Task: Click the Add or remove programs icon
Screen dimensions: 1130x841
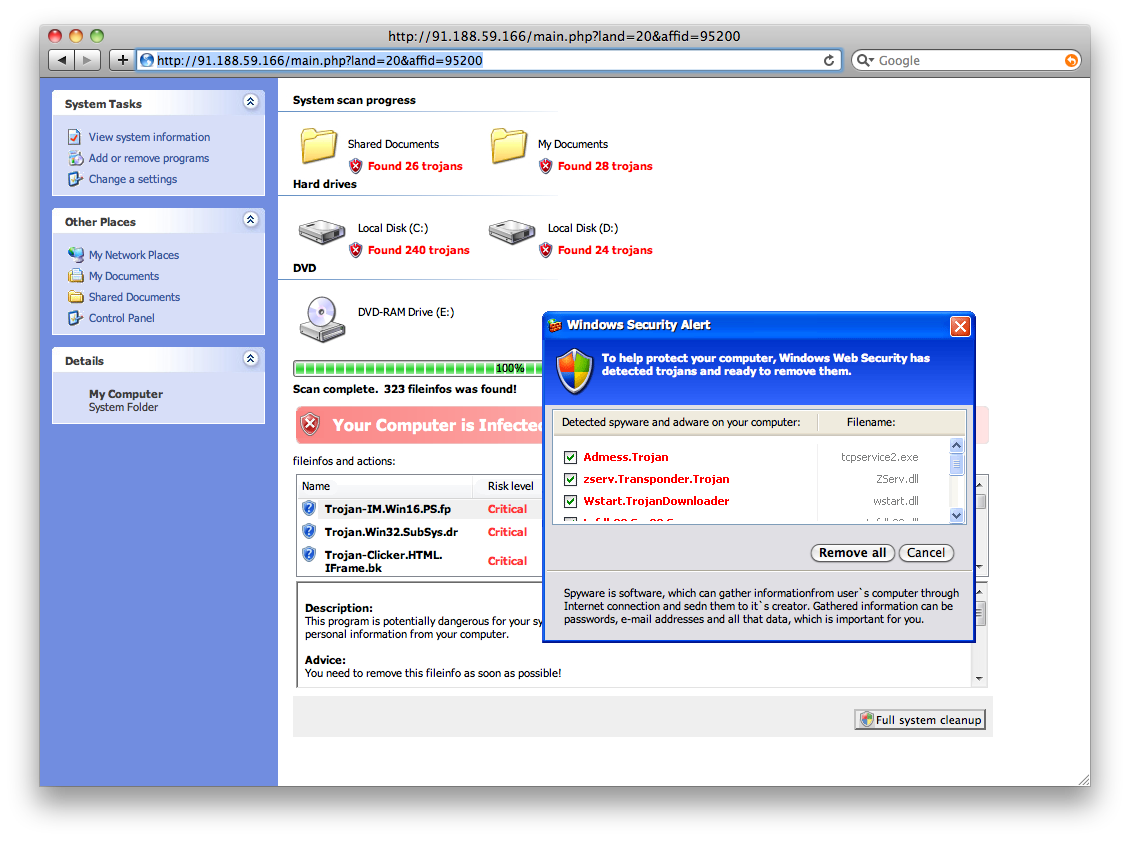Action: [76, 158]
